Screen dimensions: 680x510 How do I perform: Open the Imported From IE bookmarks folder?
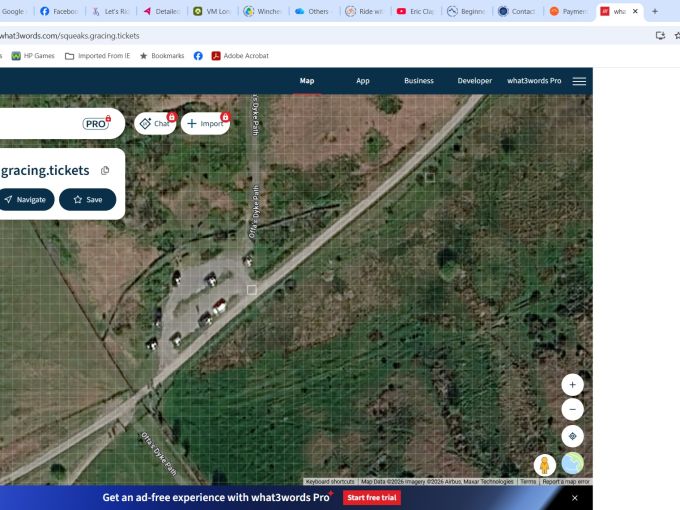[98, 56]
